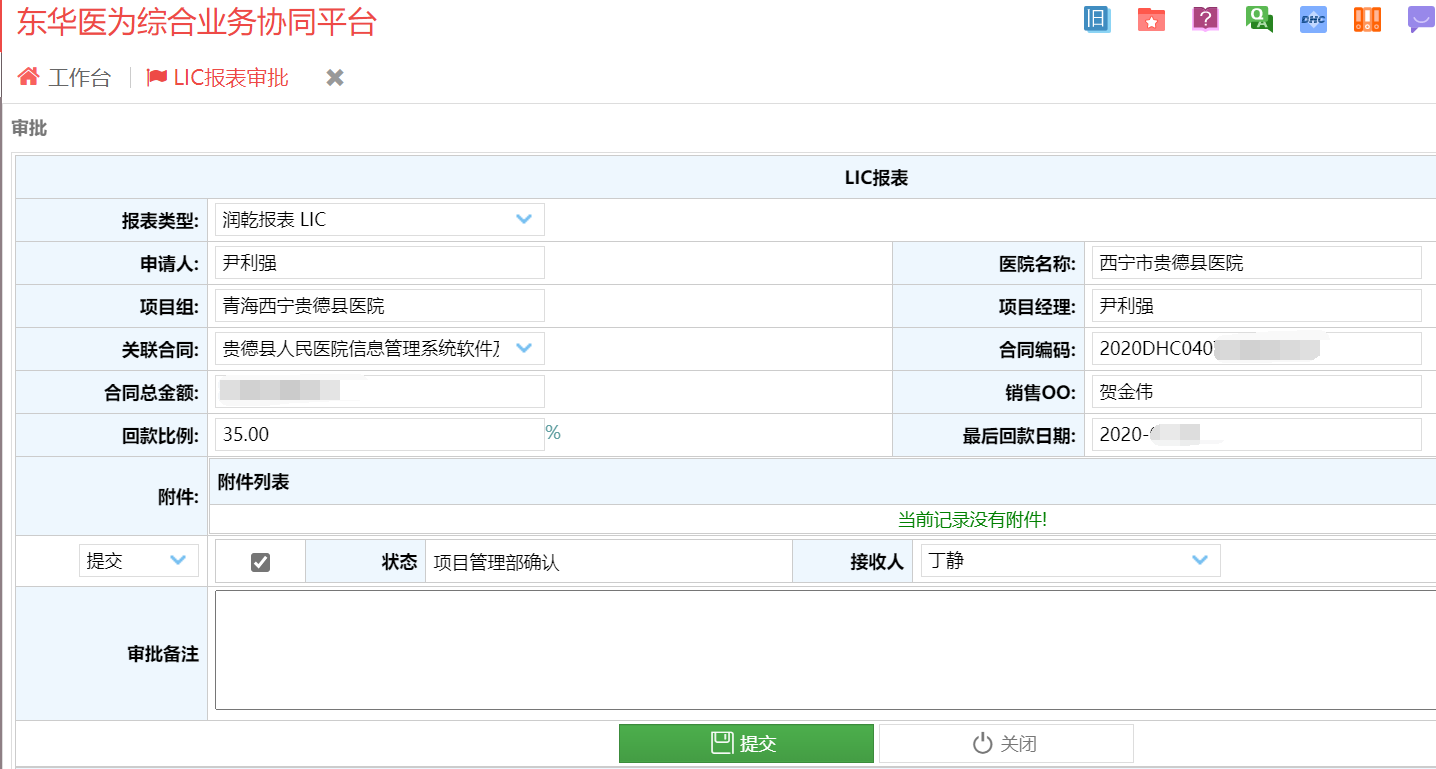Click the 销售OO field with 贺金伟
1436x769 pixels.
pos(1256,392)
